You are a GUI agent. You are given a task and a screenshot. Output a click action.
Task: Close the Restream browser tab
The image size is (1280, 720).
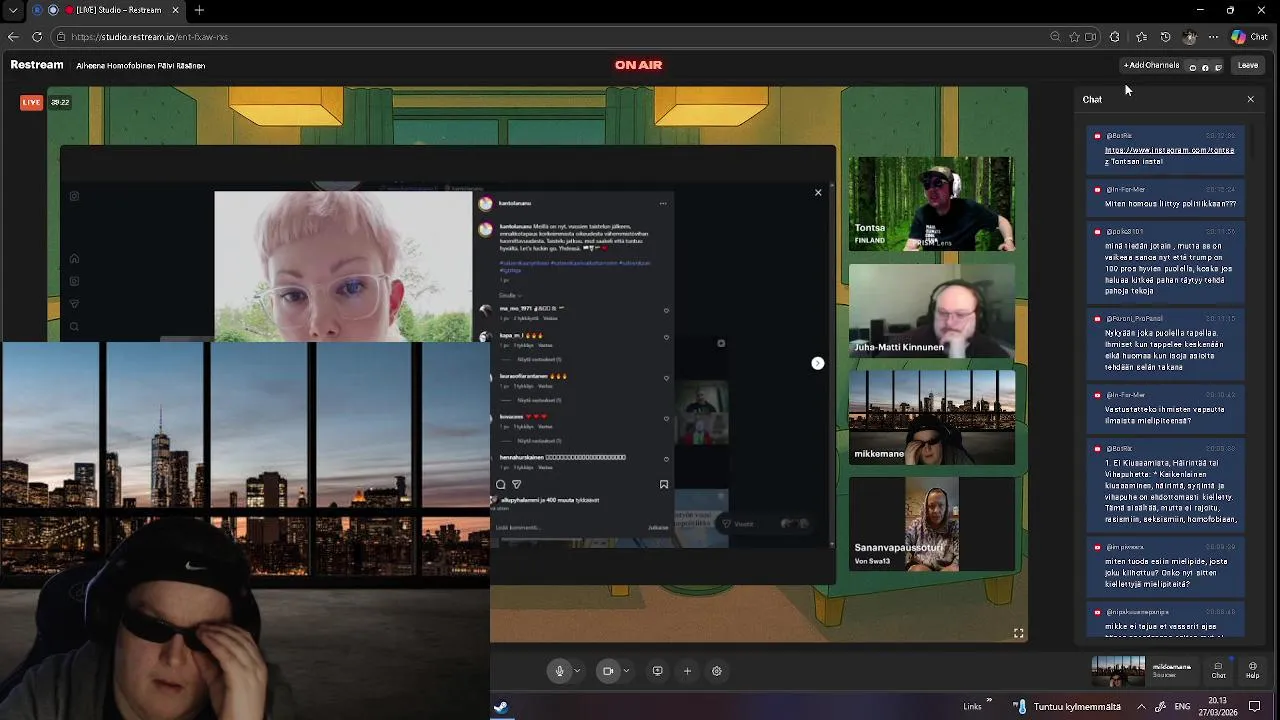pos(175,10)
